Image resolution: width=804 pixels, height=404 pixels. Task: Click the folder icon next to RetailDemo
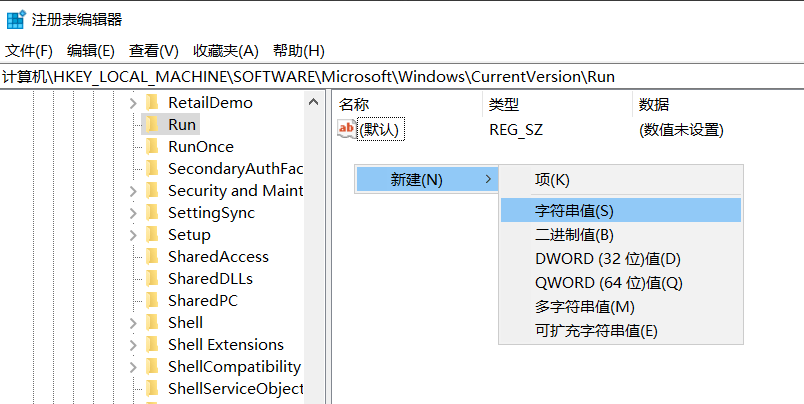click(x=152, y=102)
